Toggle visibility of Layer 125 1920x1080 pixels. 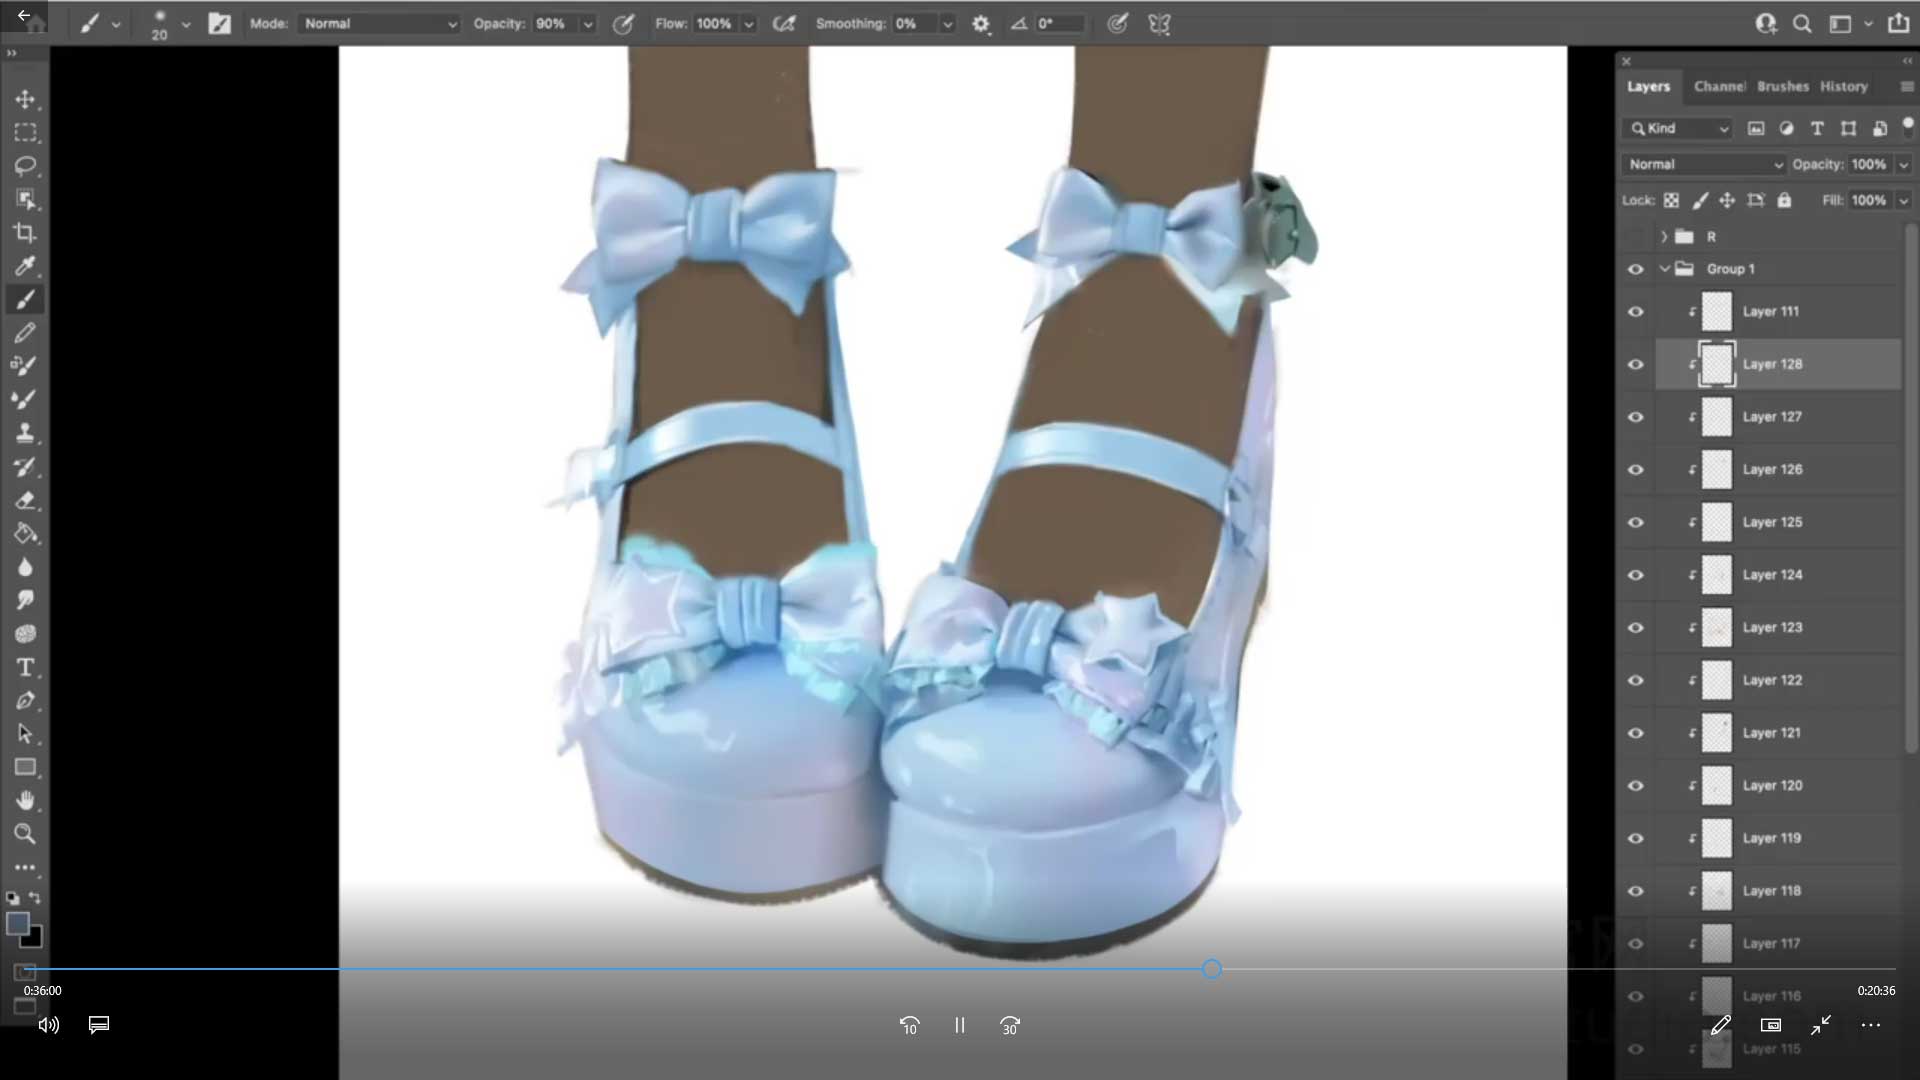(x=1636, y=522)
